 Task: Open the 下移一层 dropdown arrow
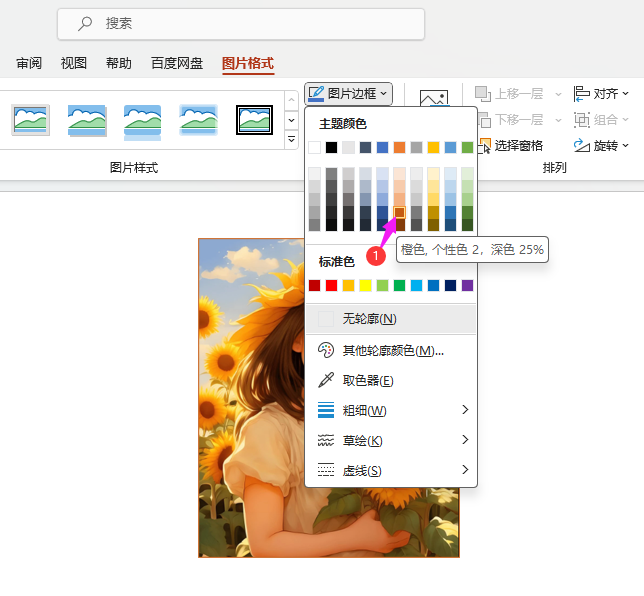coord(558,120)
